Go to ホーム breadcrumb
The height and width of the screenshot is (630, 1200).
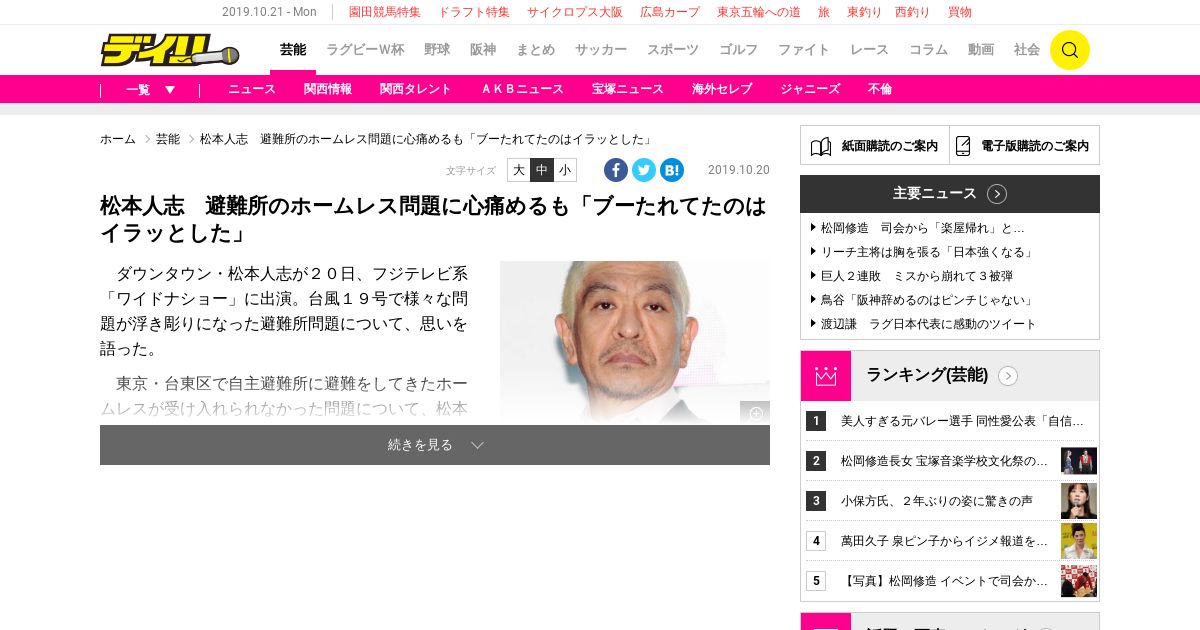[118, 139]
